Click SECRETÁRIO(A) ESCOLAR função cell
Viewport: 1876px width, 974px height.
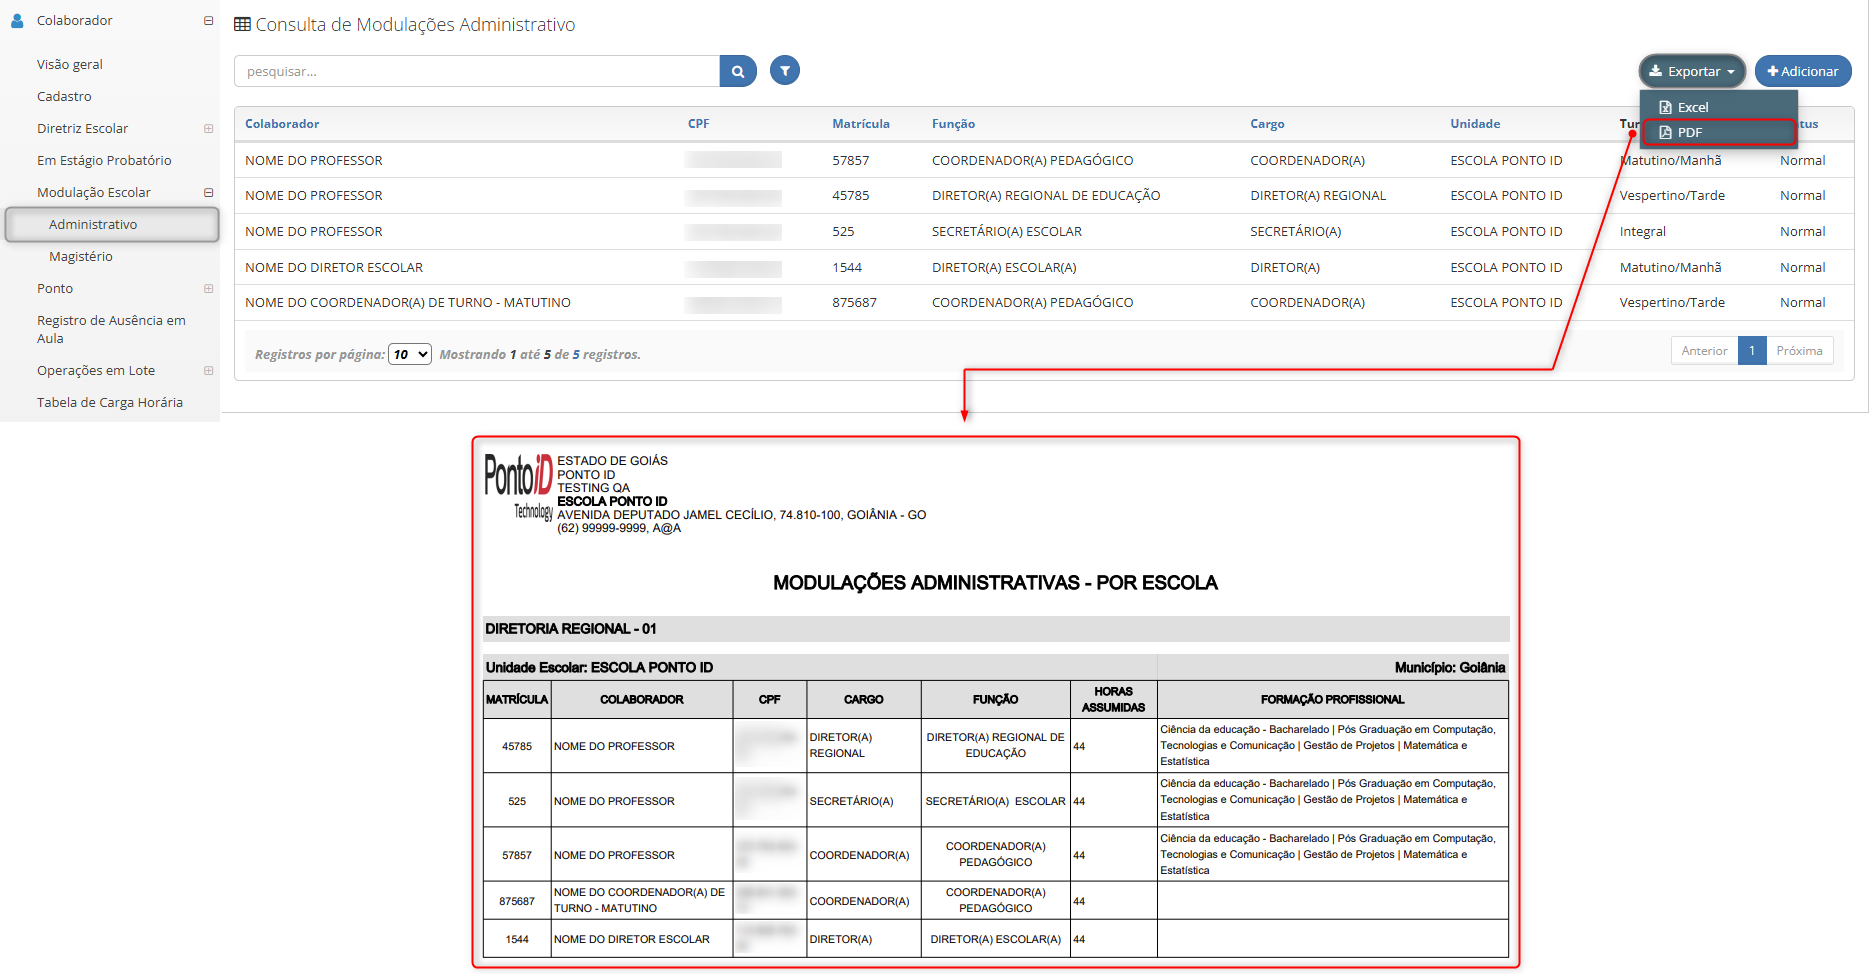coord(1007,231)
